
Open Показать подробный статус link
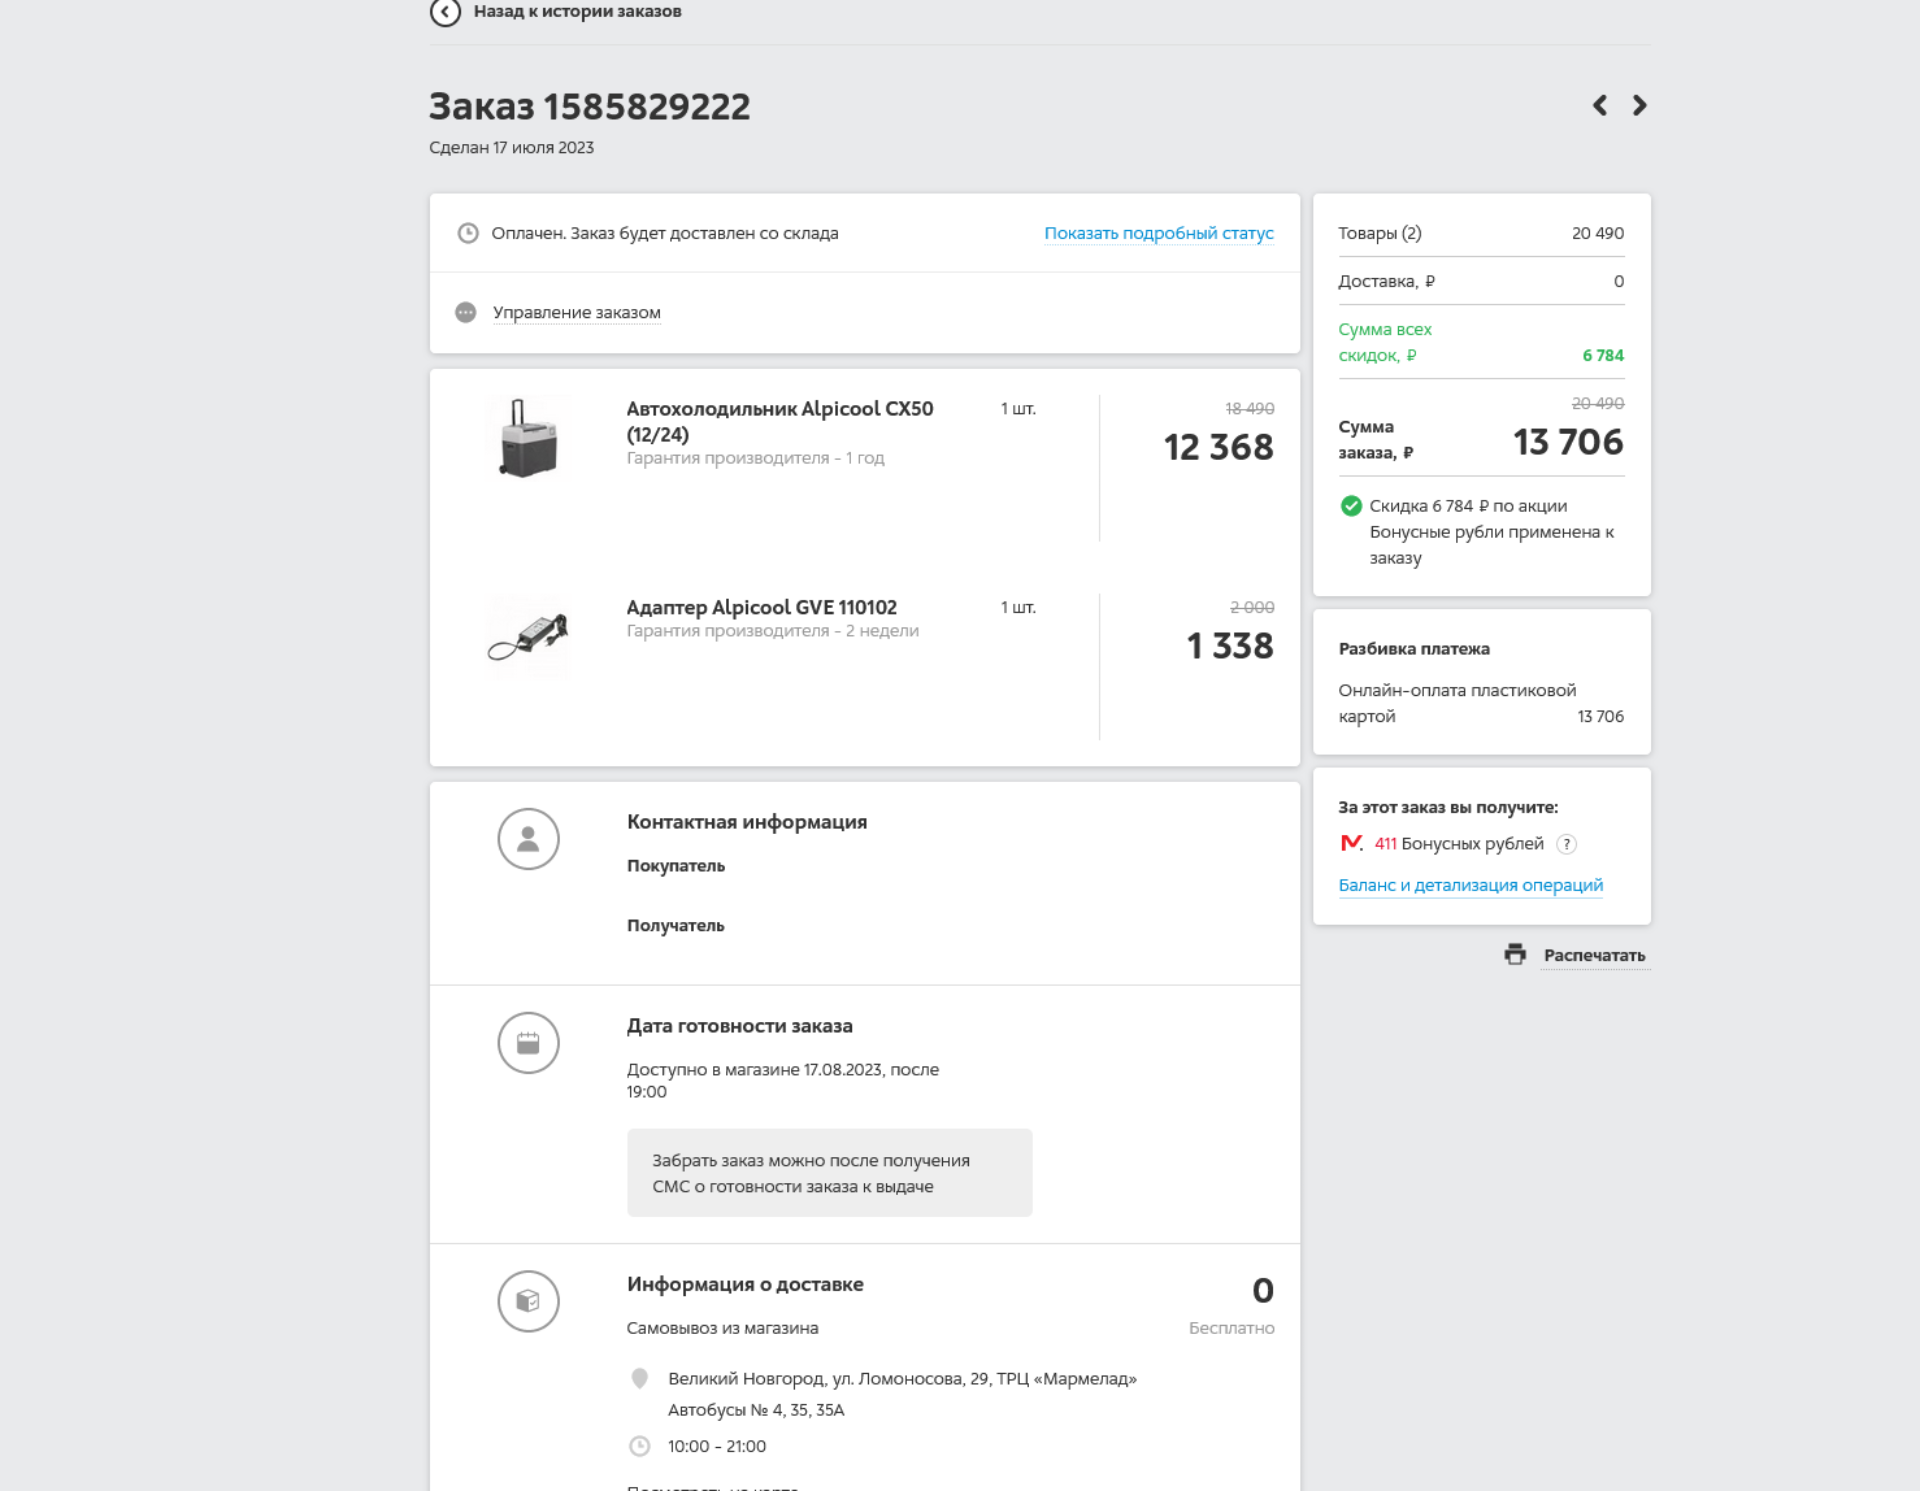(1159, 233)
